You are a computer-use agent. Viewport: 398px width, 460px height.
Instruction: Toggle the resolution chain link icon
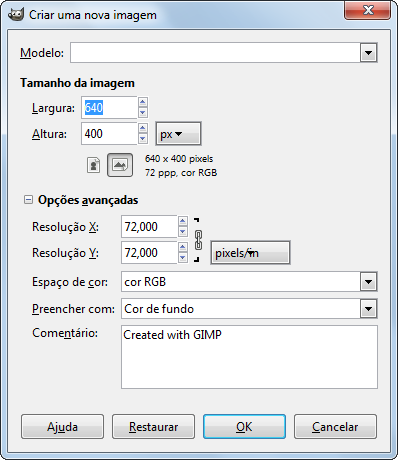198,240
